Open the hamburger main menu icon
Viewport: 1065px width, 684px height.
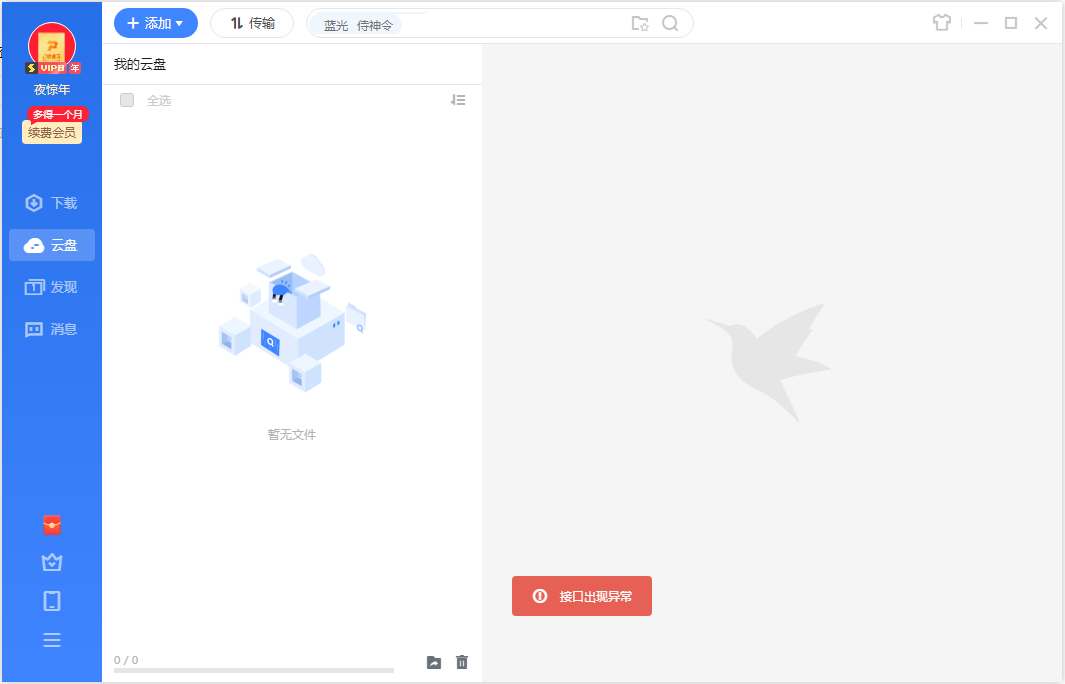(52, 640)
